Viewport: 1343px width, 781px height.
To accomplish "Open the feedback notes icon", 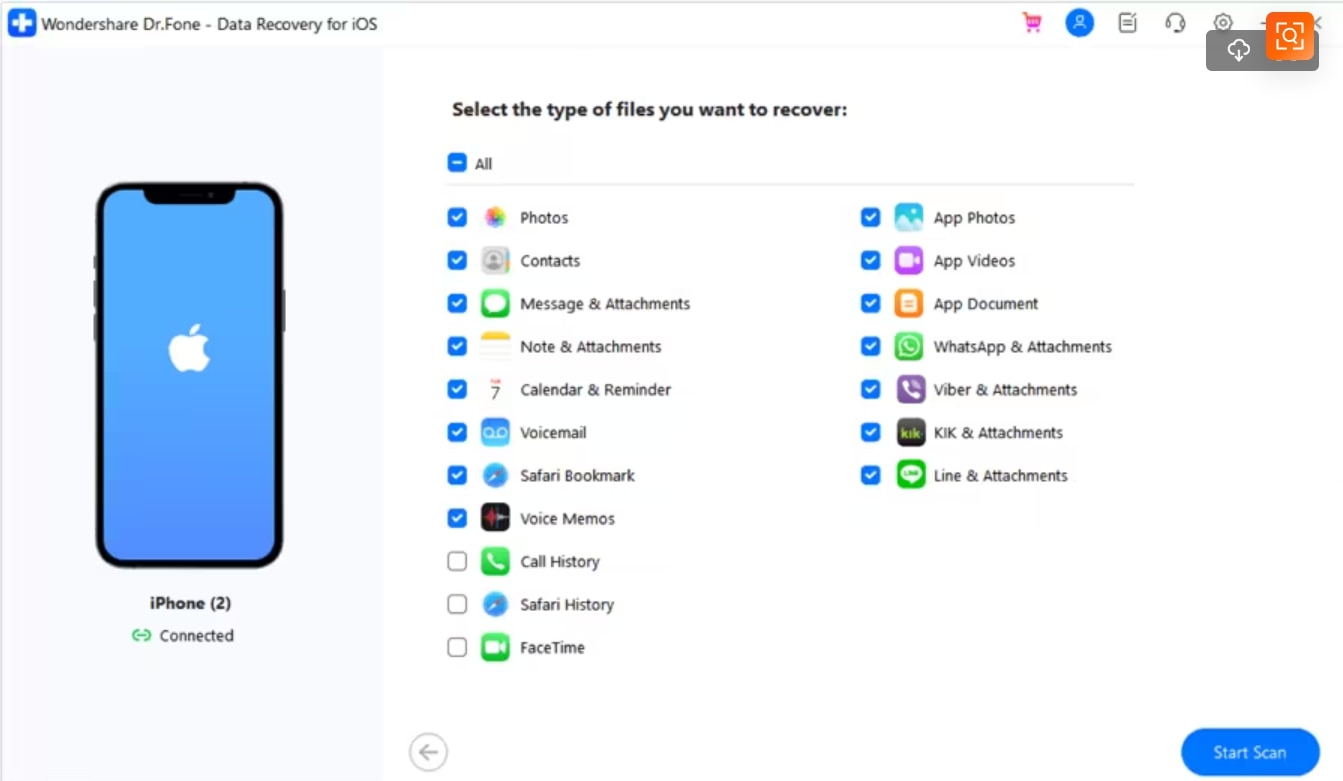I will point(1127,22).
